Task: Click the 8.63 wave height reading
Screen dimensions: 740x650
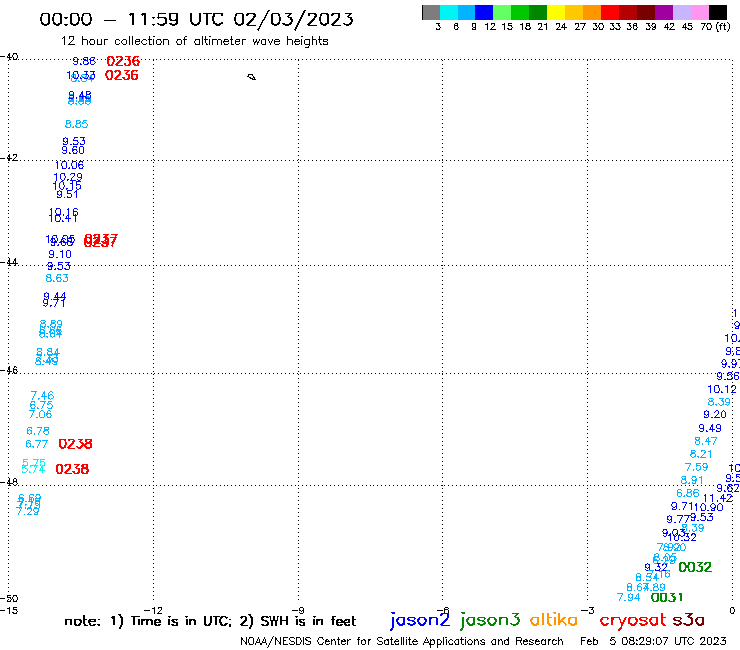Action: point(57,279)
